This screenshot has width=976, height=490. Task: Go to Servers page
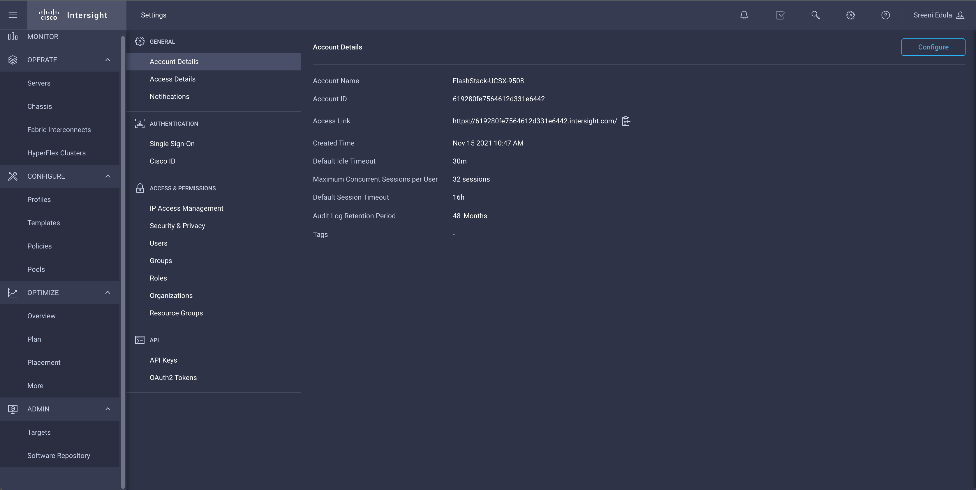pyautogui.click(x=39, y=83)
